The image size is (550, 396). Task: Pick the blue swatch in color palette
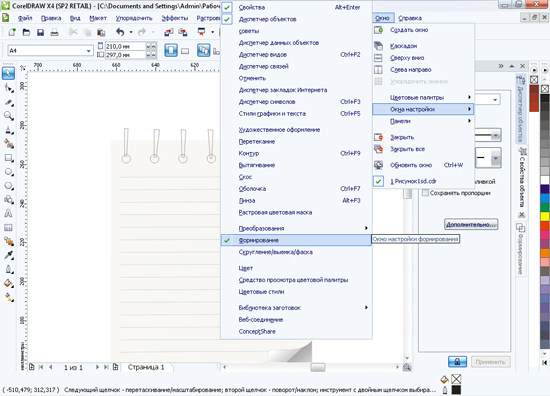545,198
